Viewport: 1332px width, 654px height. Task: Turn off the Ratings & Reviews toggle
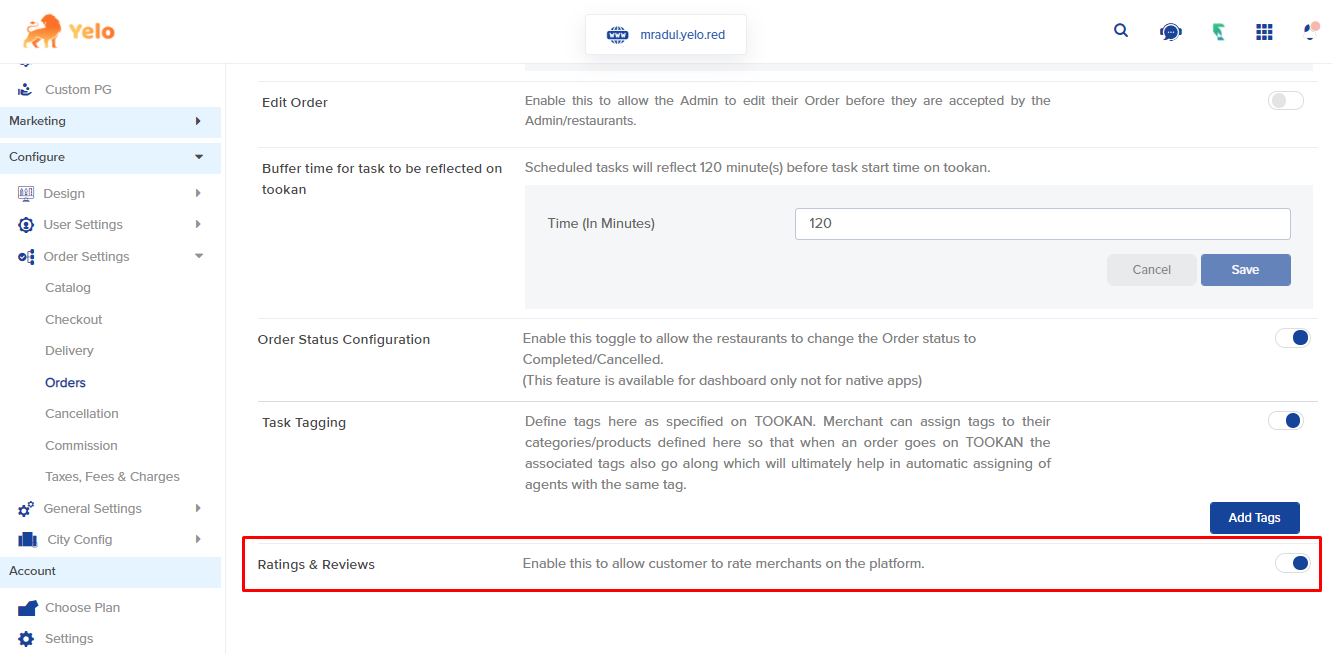pos(1292,564)
